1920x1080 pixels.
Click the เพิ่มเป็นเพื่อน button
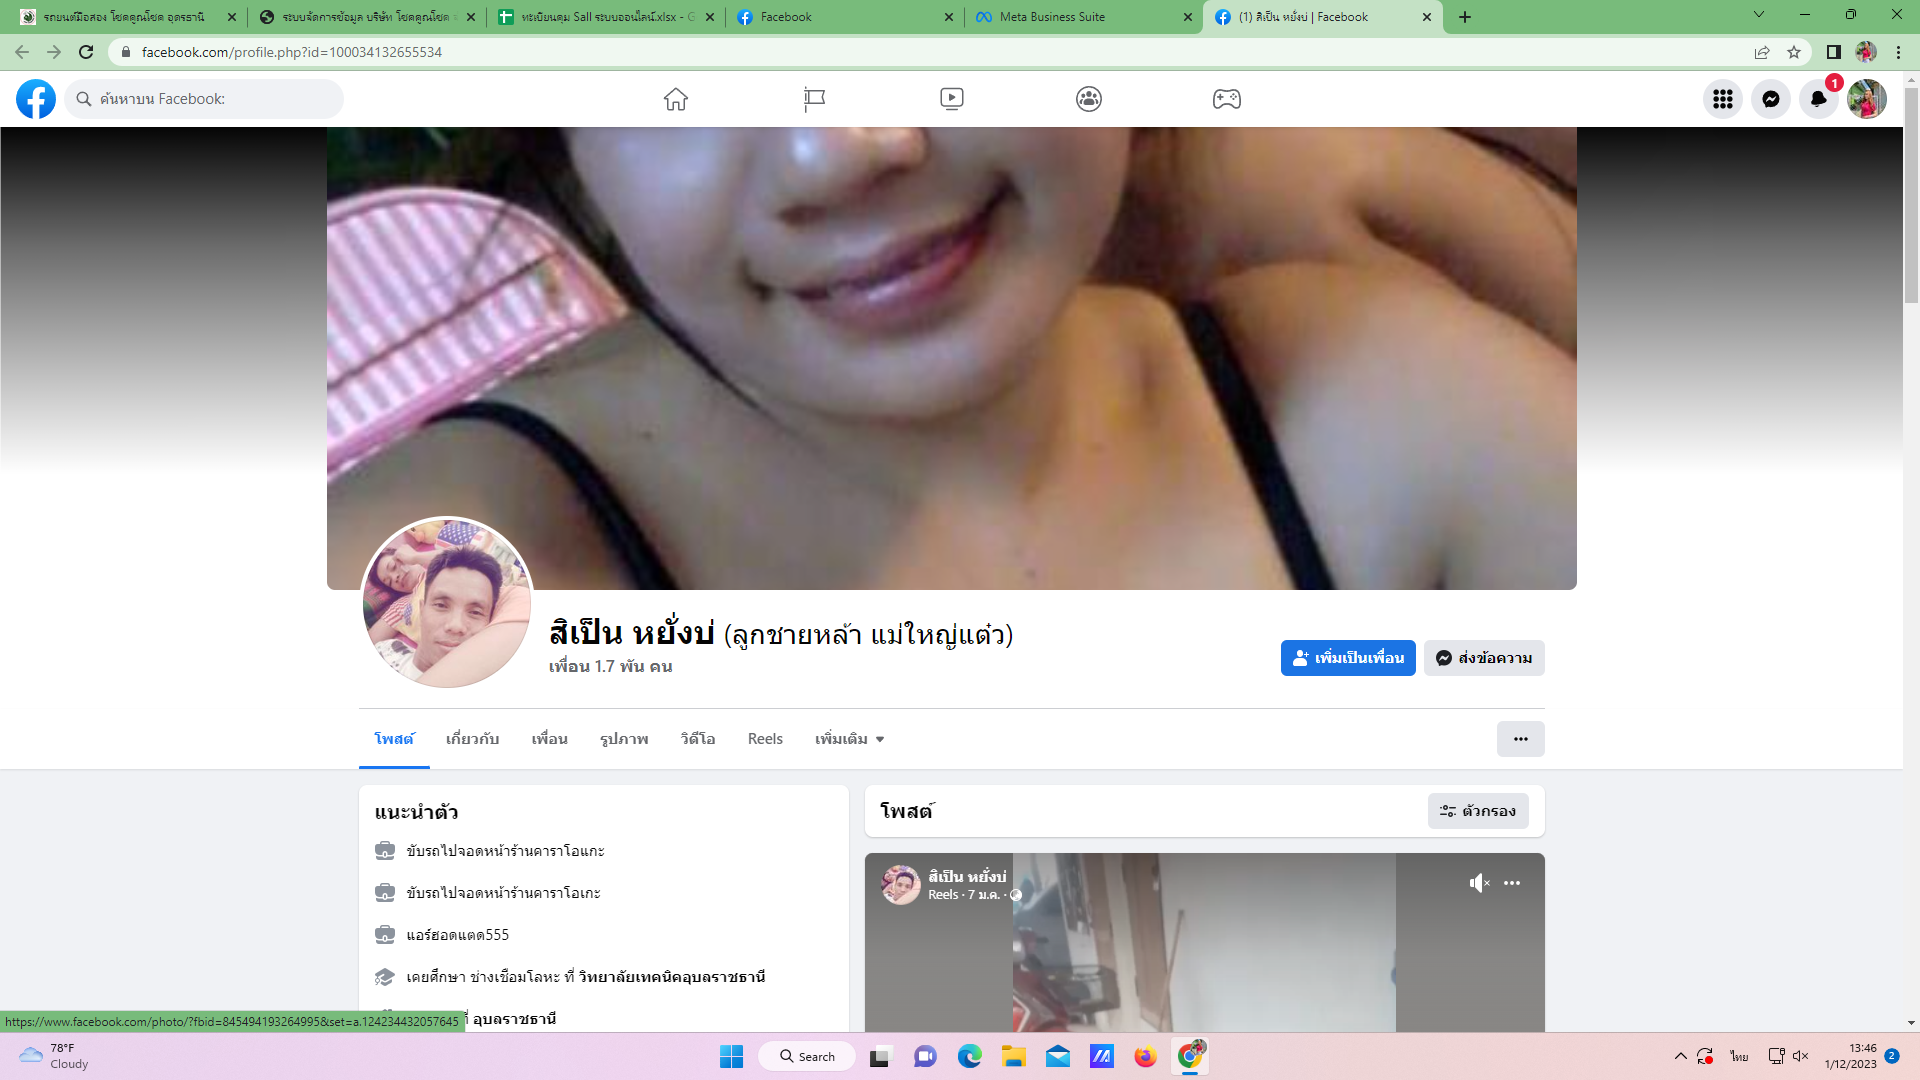[x=1347, y=658]
